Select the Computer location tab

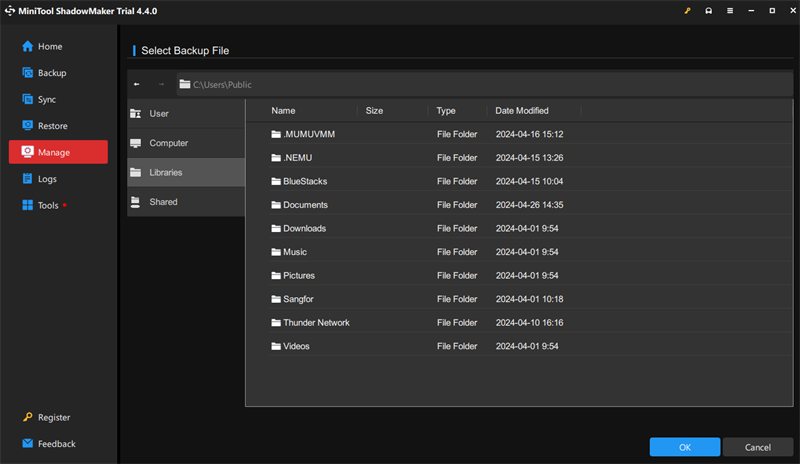point(186,143)
